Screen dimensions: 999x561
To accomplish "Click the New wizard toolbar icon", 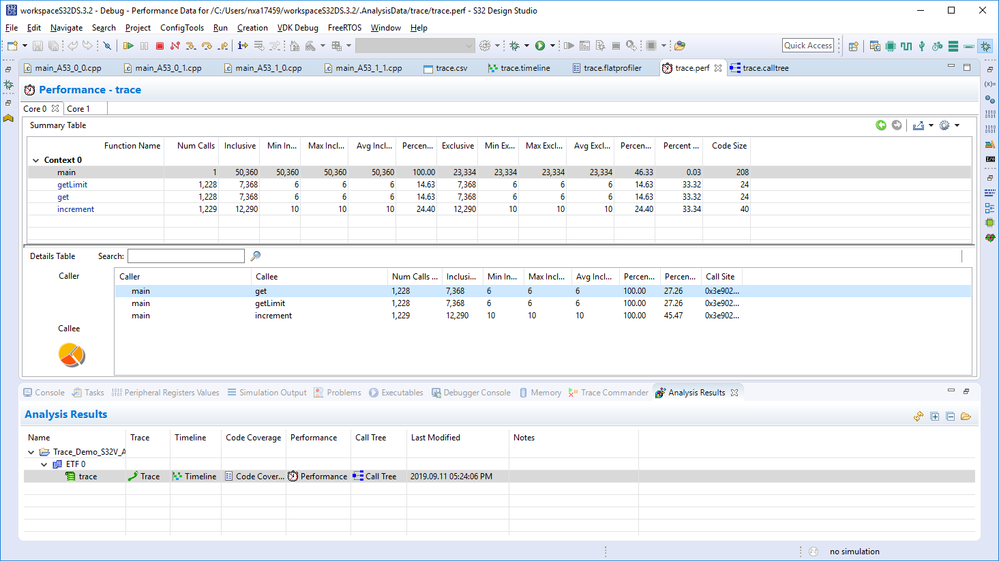I will pyautogui.click(x=13, y=46).
